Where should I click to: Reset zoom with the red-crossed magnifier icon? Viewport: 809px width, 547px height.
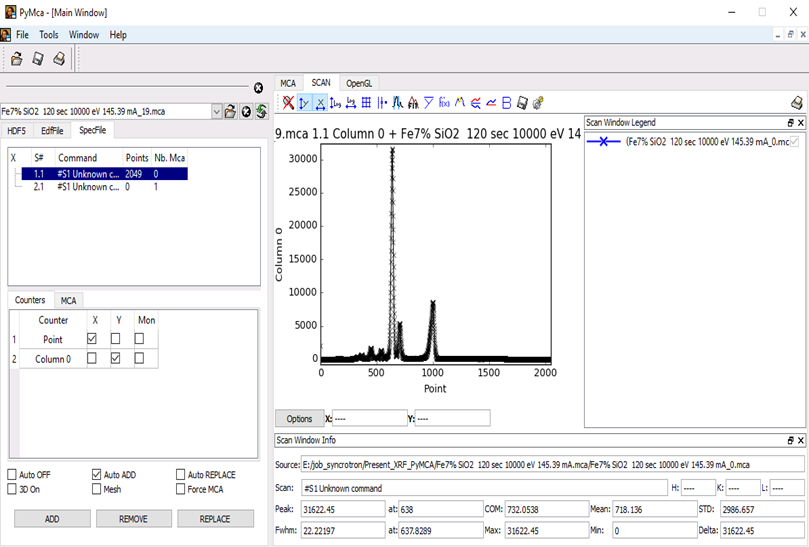288,103
